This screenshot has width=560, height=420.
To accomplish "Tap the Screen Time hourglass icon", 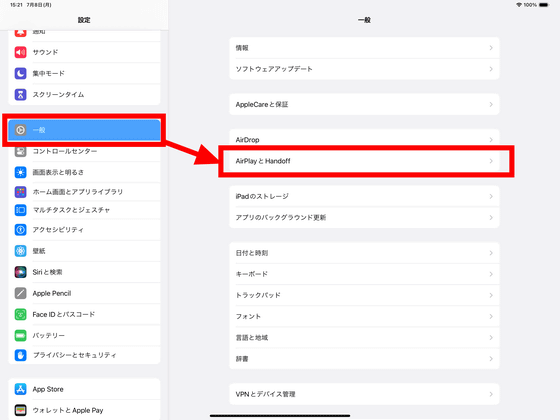I will [x=20, y=95].
